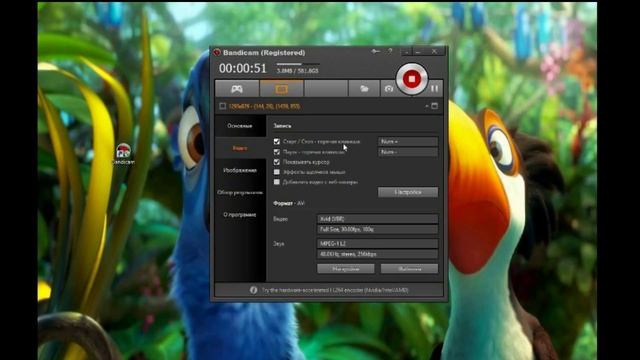Open the Bandicam desktop shortcut icon

click(x=123, y=154)
